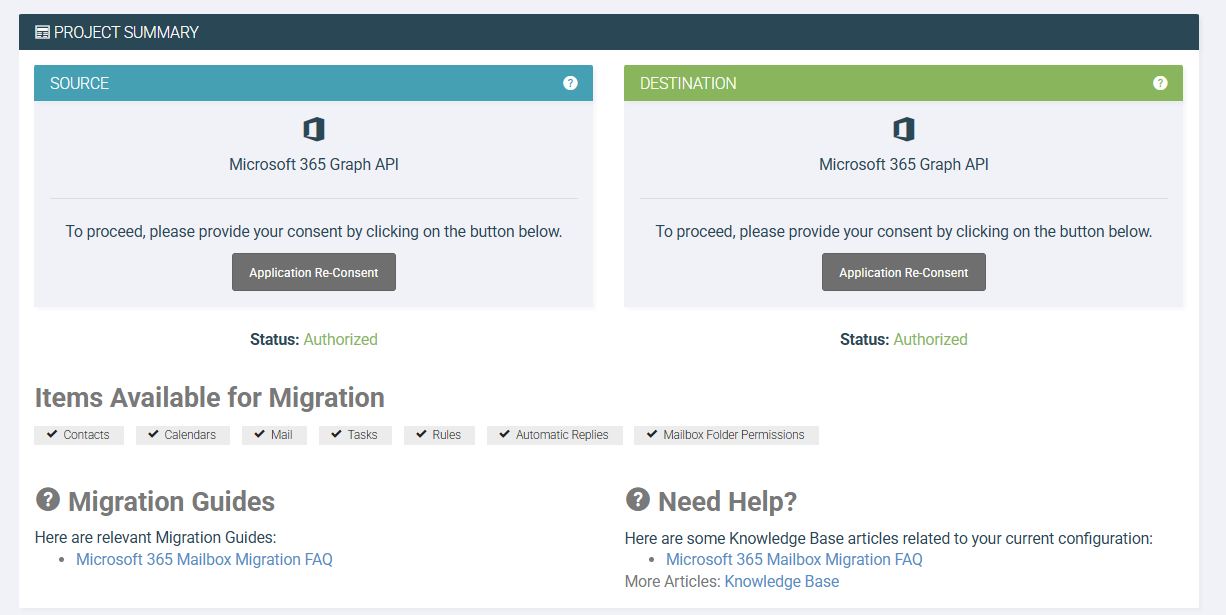The image size is (1226, 615).
Task: Click the Tasks checkmark tag
Action: click(x=356, y=435)
